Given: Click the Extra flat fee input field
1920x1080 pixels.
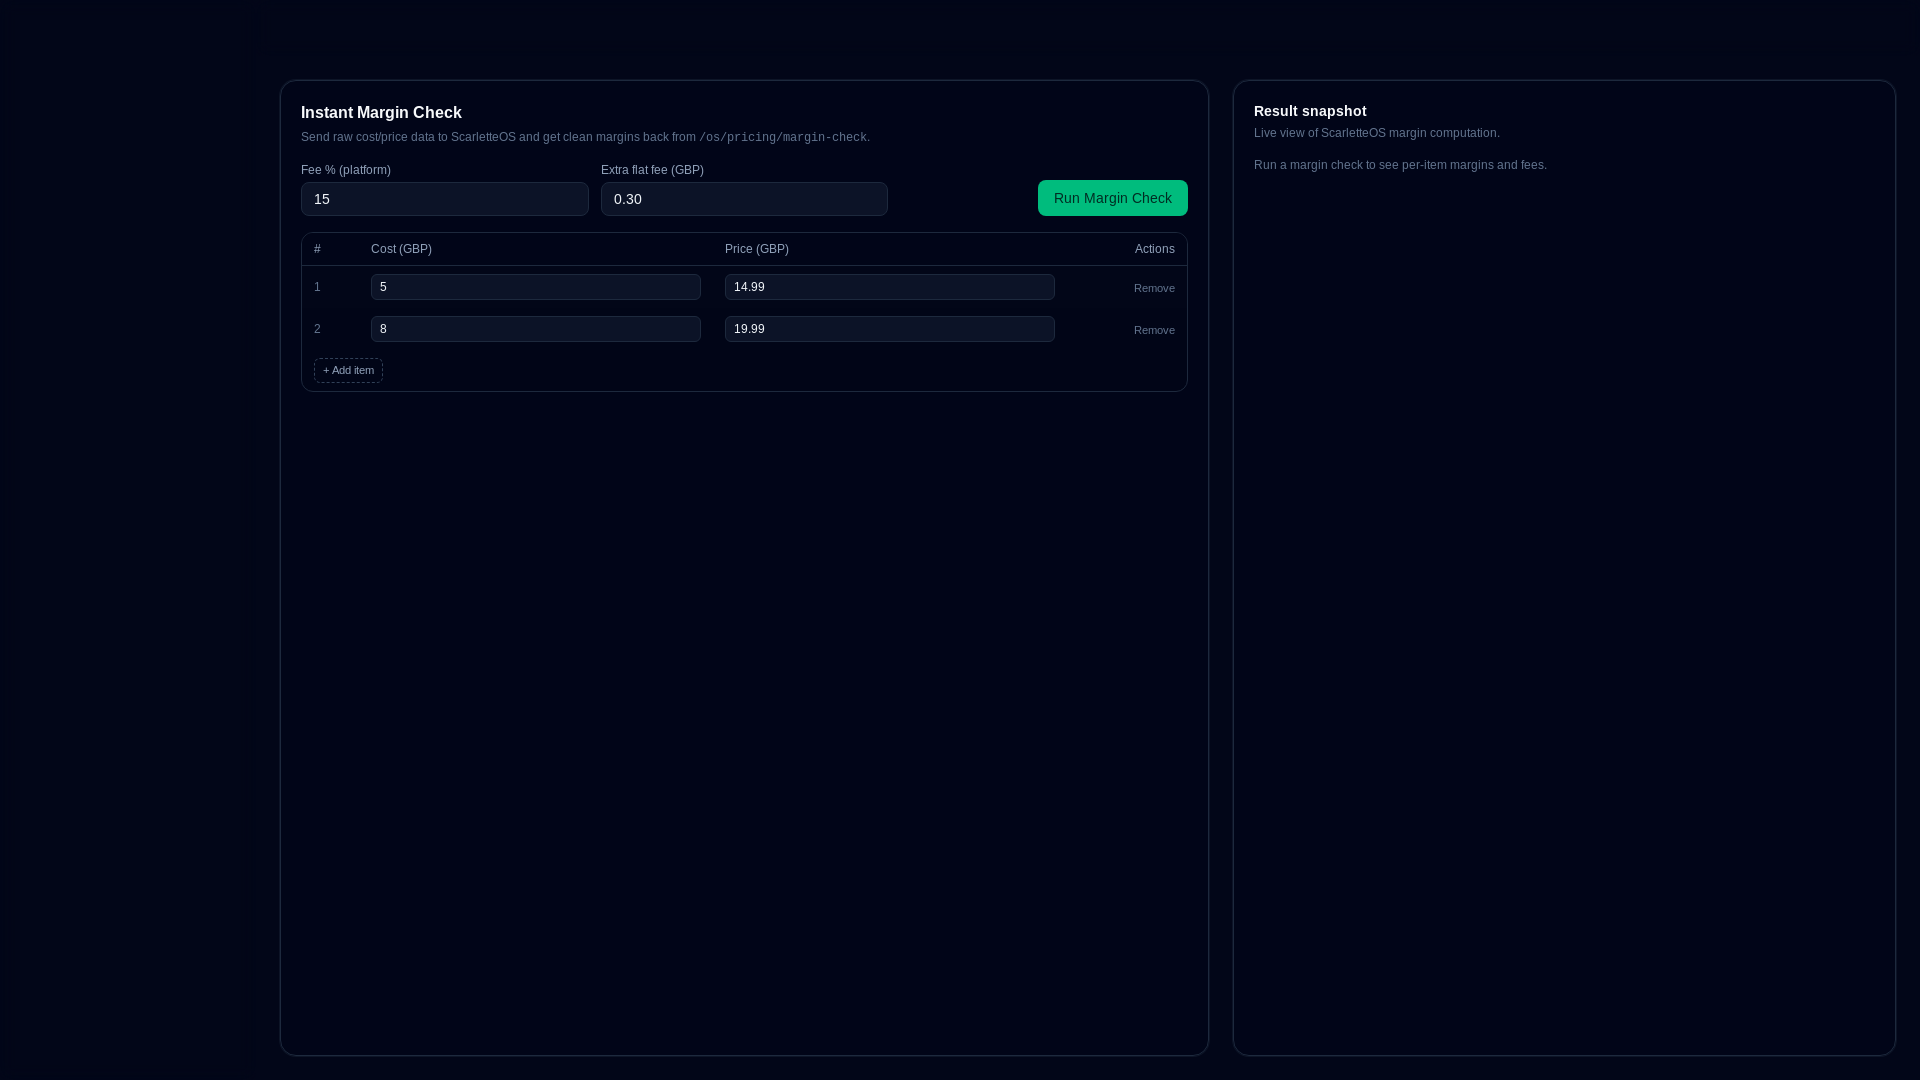Looking at the screenshot, I should coord(743,199).
